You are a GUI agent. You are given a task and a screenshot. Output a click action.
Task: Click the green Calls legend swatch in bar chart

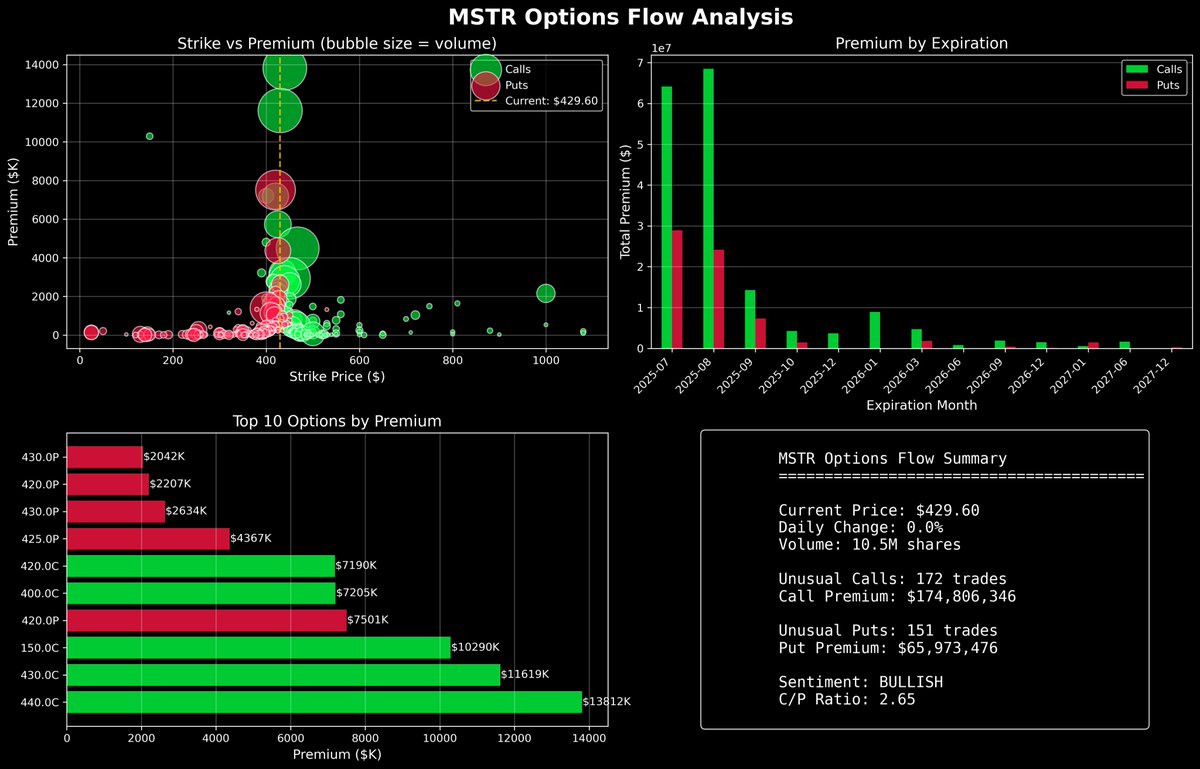click(x=1137, y=69)
